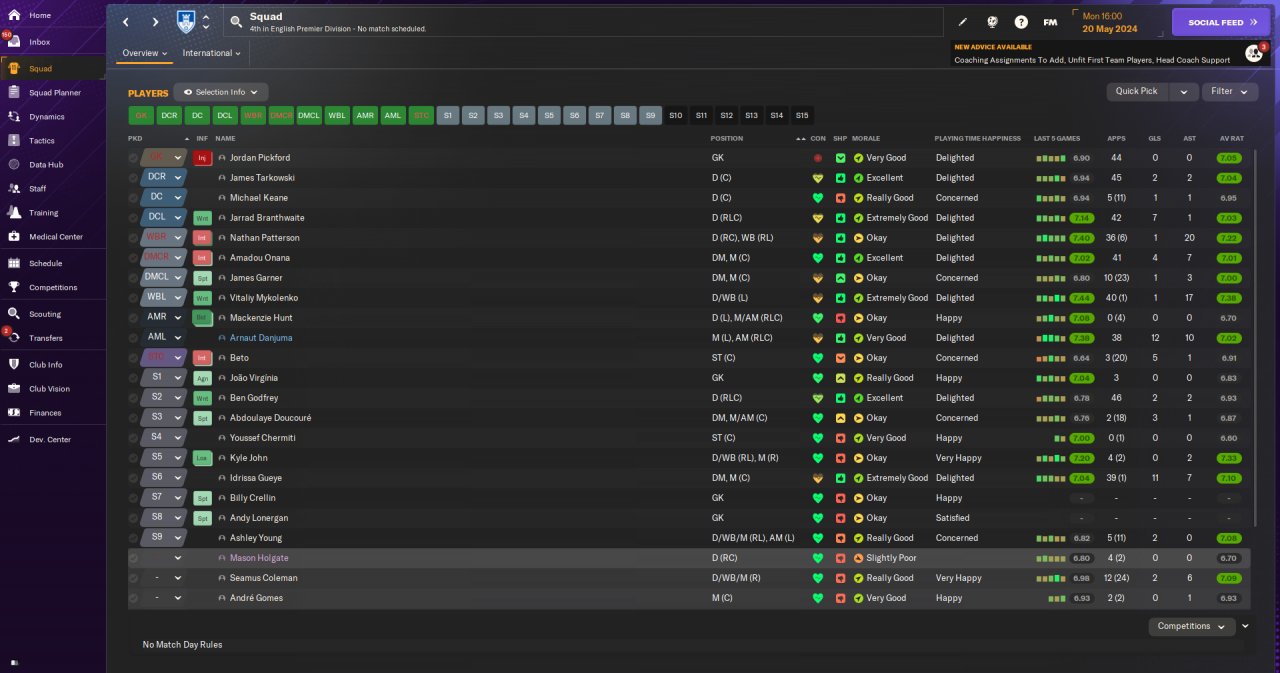1280x673 pixels.
Task: Open the Competitions screen
Action: pyautogui.click(x=53, y=287)
